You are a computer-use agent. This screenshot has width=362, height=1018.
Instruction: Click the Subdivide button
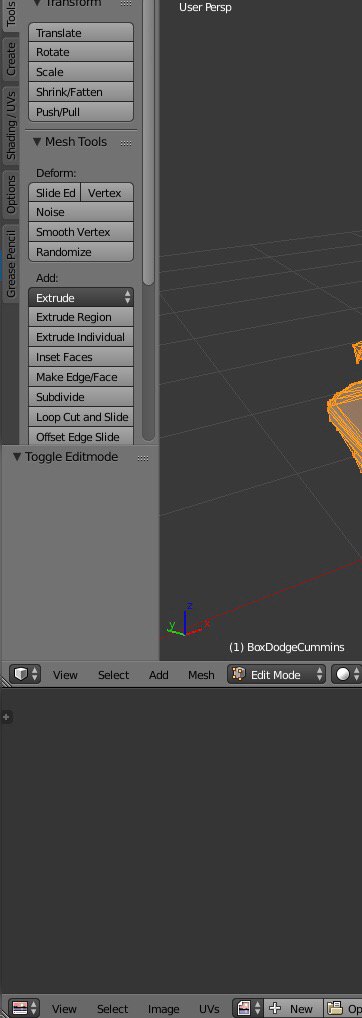[81, 397]
